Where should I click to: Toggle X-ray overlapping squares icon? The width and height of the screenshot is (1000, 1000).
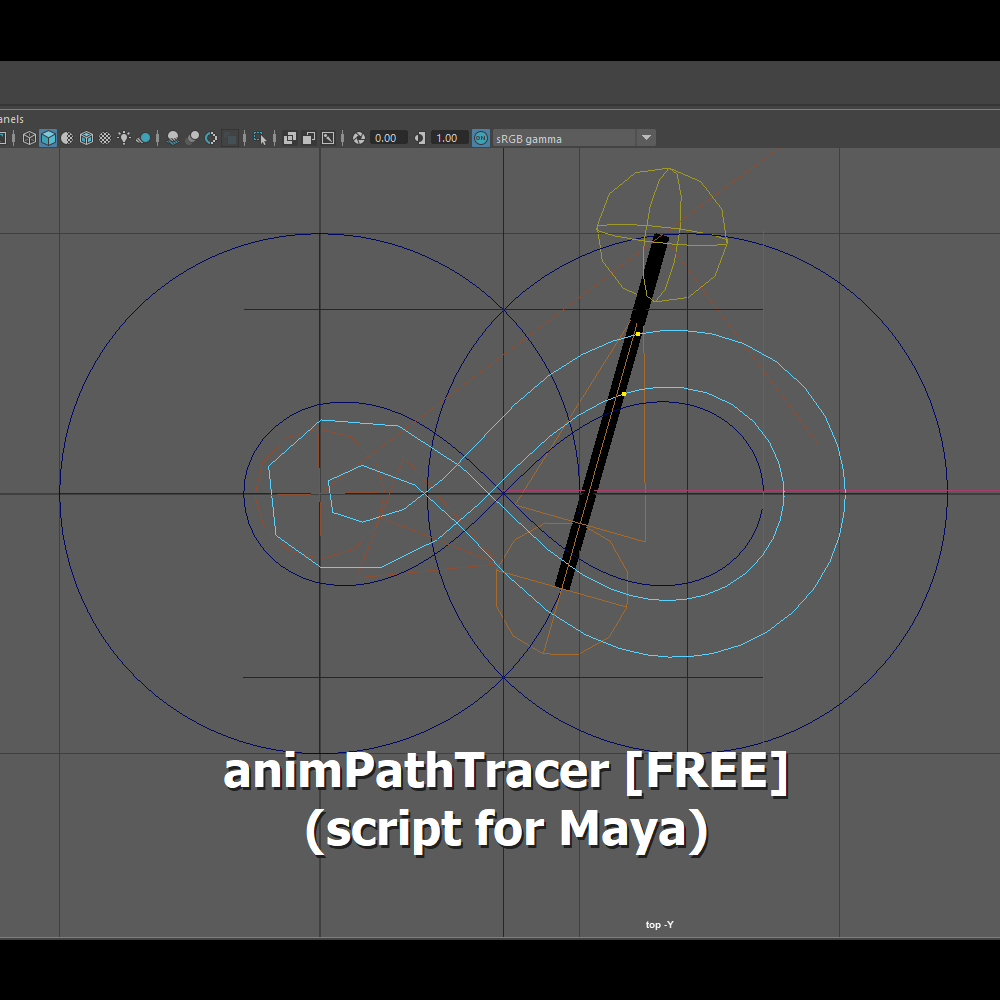click(x=290, y=138)
